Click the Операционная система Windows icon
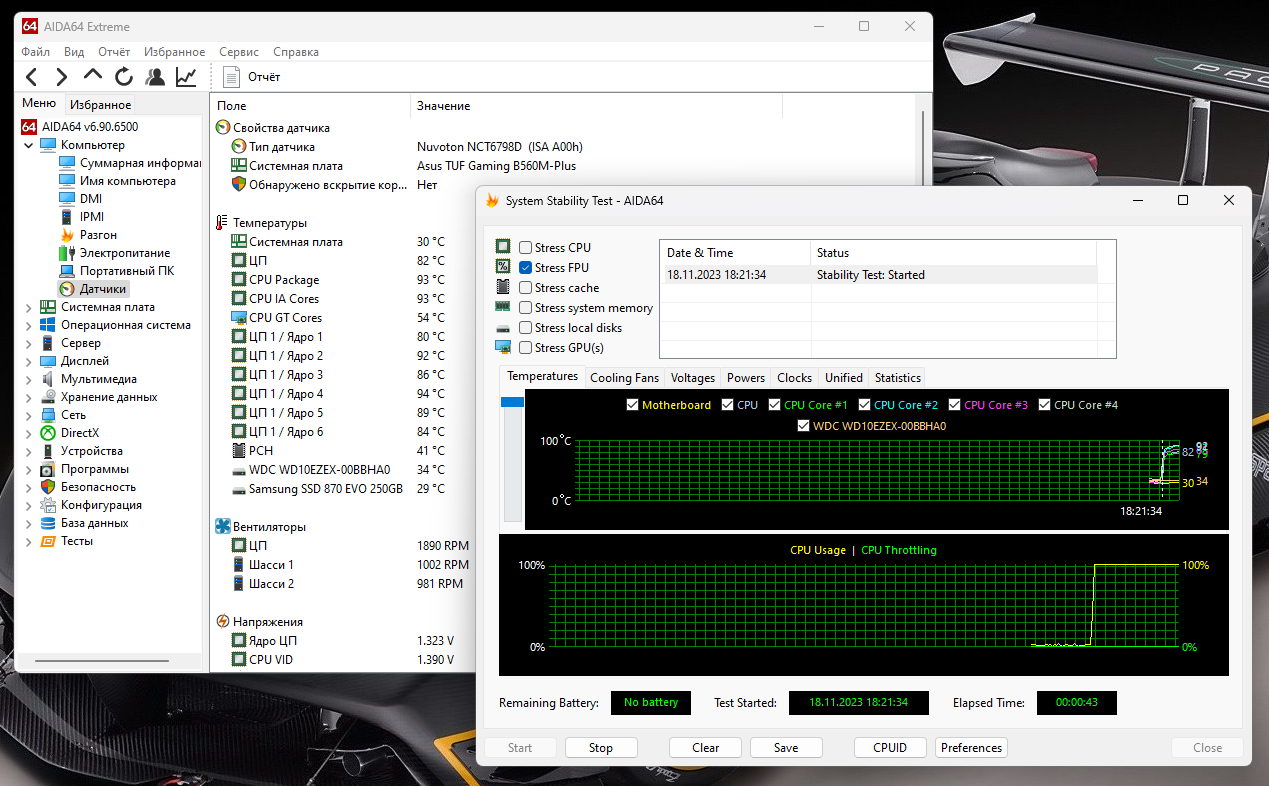Viewport: 1269px width, 786px height. point(48,325)
